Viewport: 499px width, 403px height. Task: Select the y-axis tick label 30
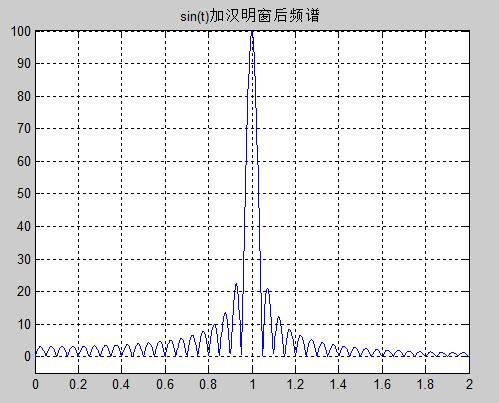click(24, 259)
